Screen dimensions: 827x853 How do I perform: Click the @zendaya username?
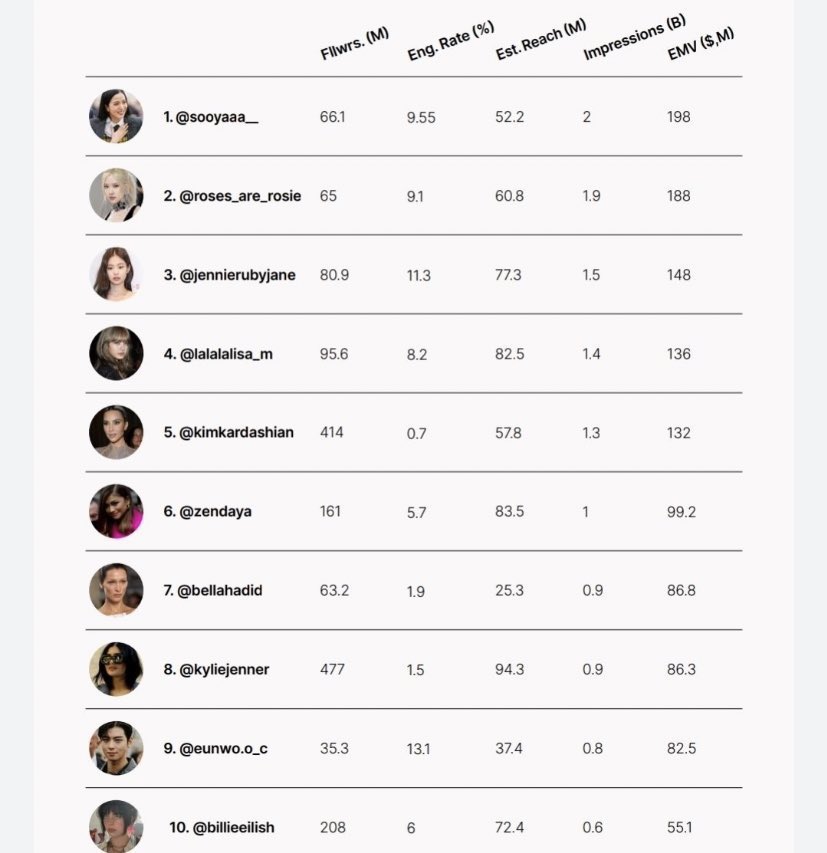pos(208,512)
